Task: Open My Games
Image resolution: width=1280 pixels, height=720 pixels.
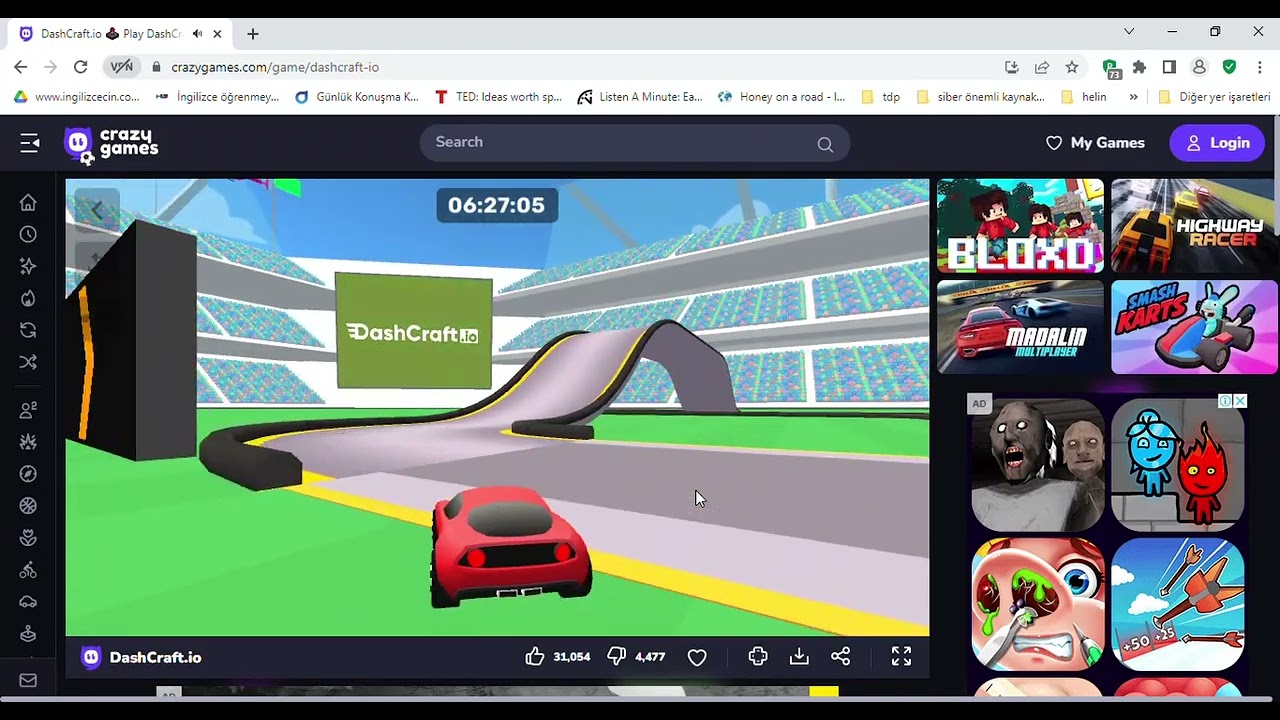Action: (1095, 143)
